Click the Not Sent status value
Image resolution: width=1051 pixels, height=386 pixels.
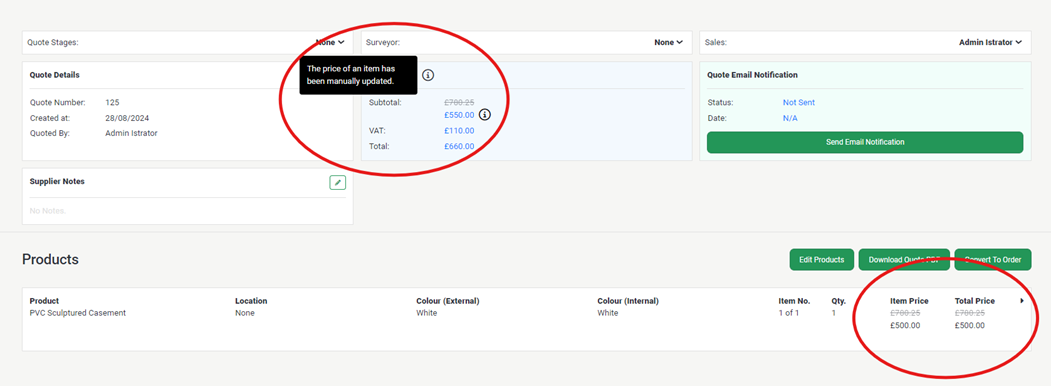799,103
